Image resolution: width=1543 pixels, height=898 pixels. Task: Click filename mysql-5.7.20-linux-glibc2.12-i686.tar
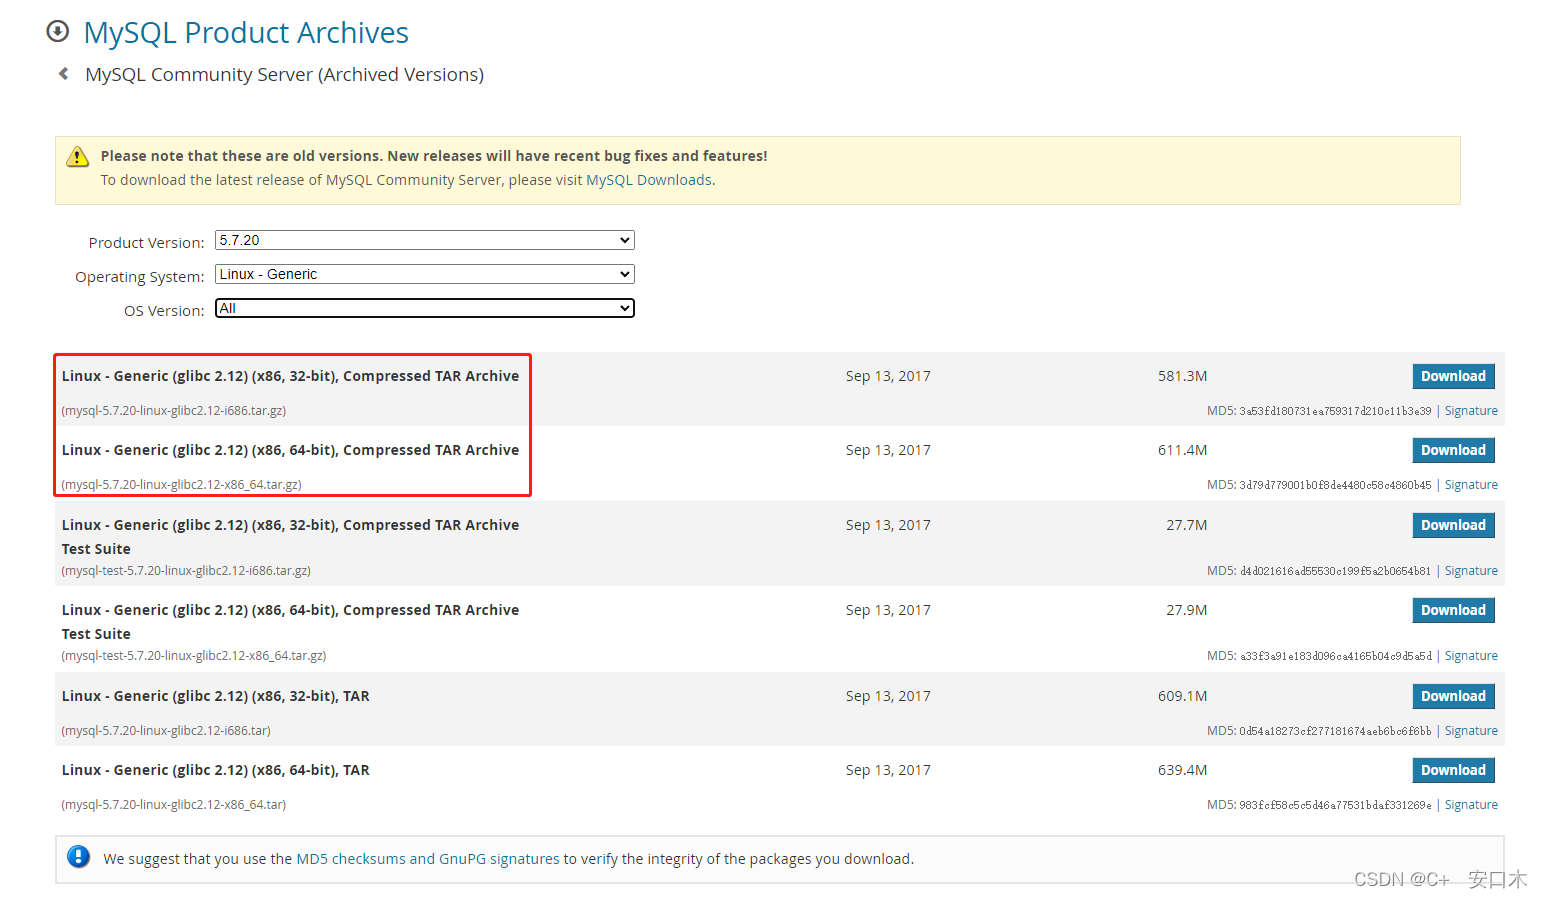pos(166,731)
